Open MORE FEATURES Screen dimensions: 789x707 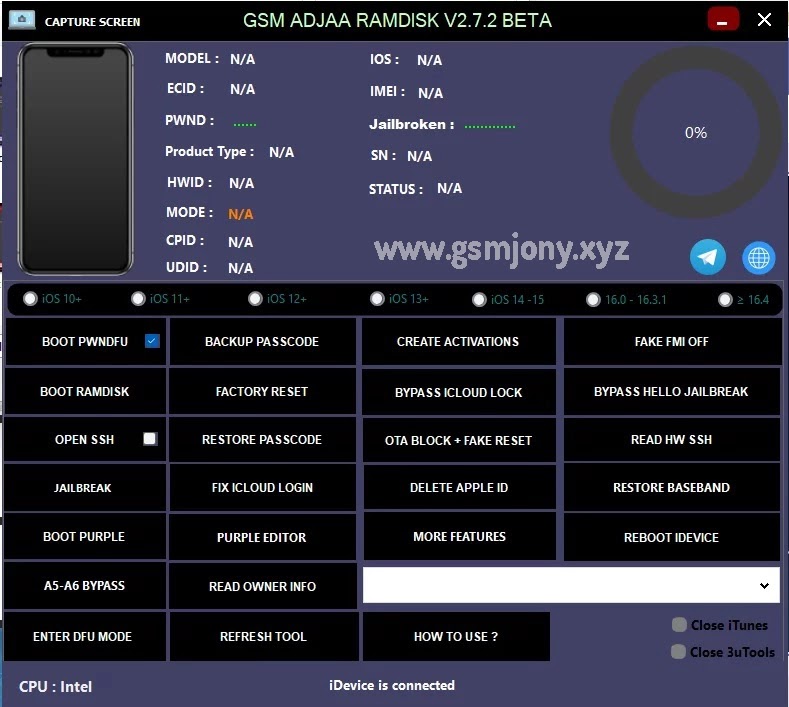click(459, 536)
